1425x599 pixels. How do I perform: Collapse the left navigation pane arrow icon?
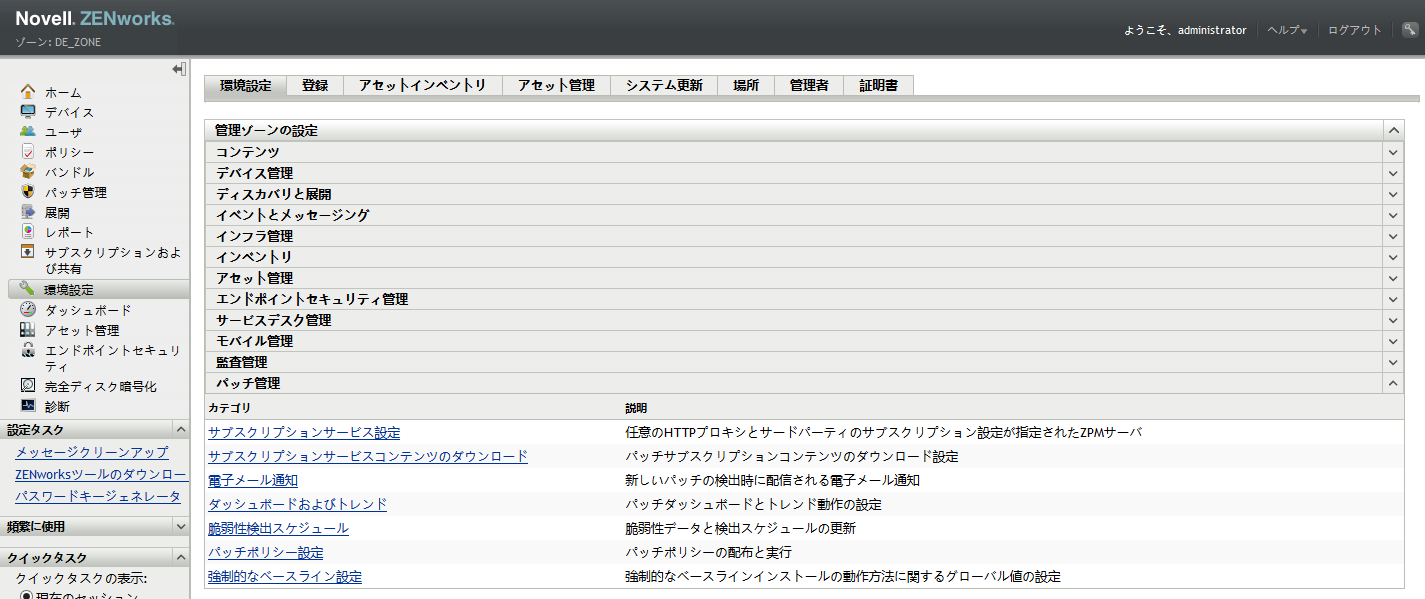tap(179, 69)
